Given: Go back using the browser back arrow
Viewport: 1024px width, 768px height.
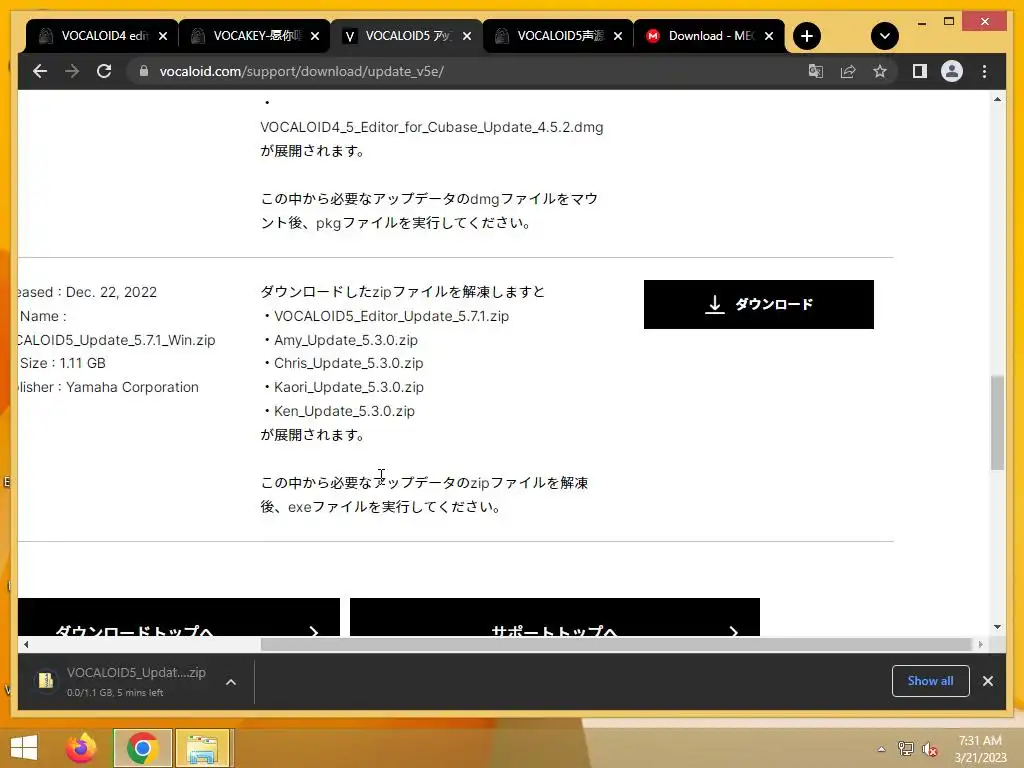Looking at the screenshot, I should coord(40,71).
